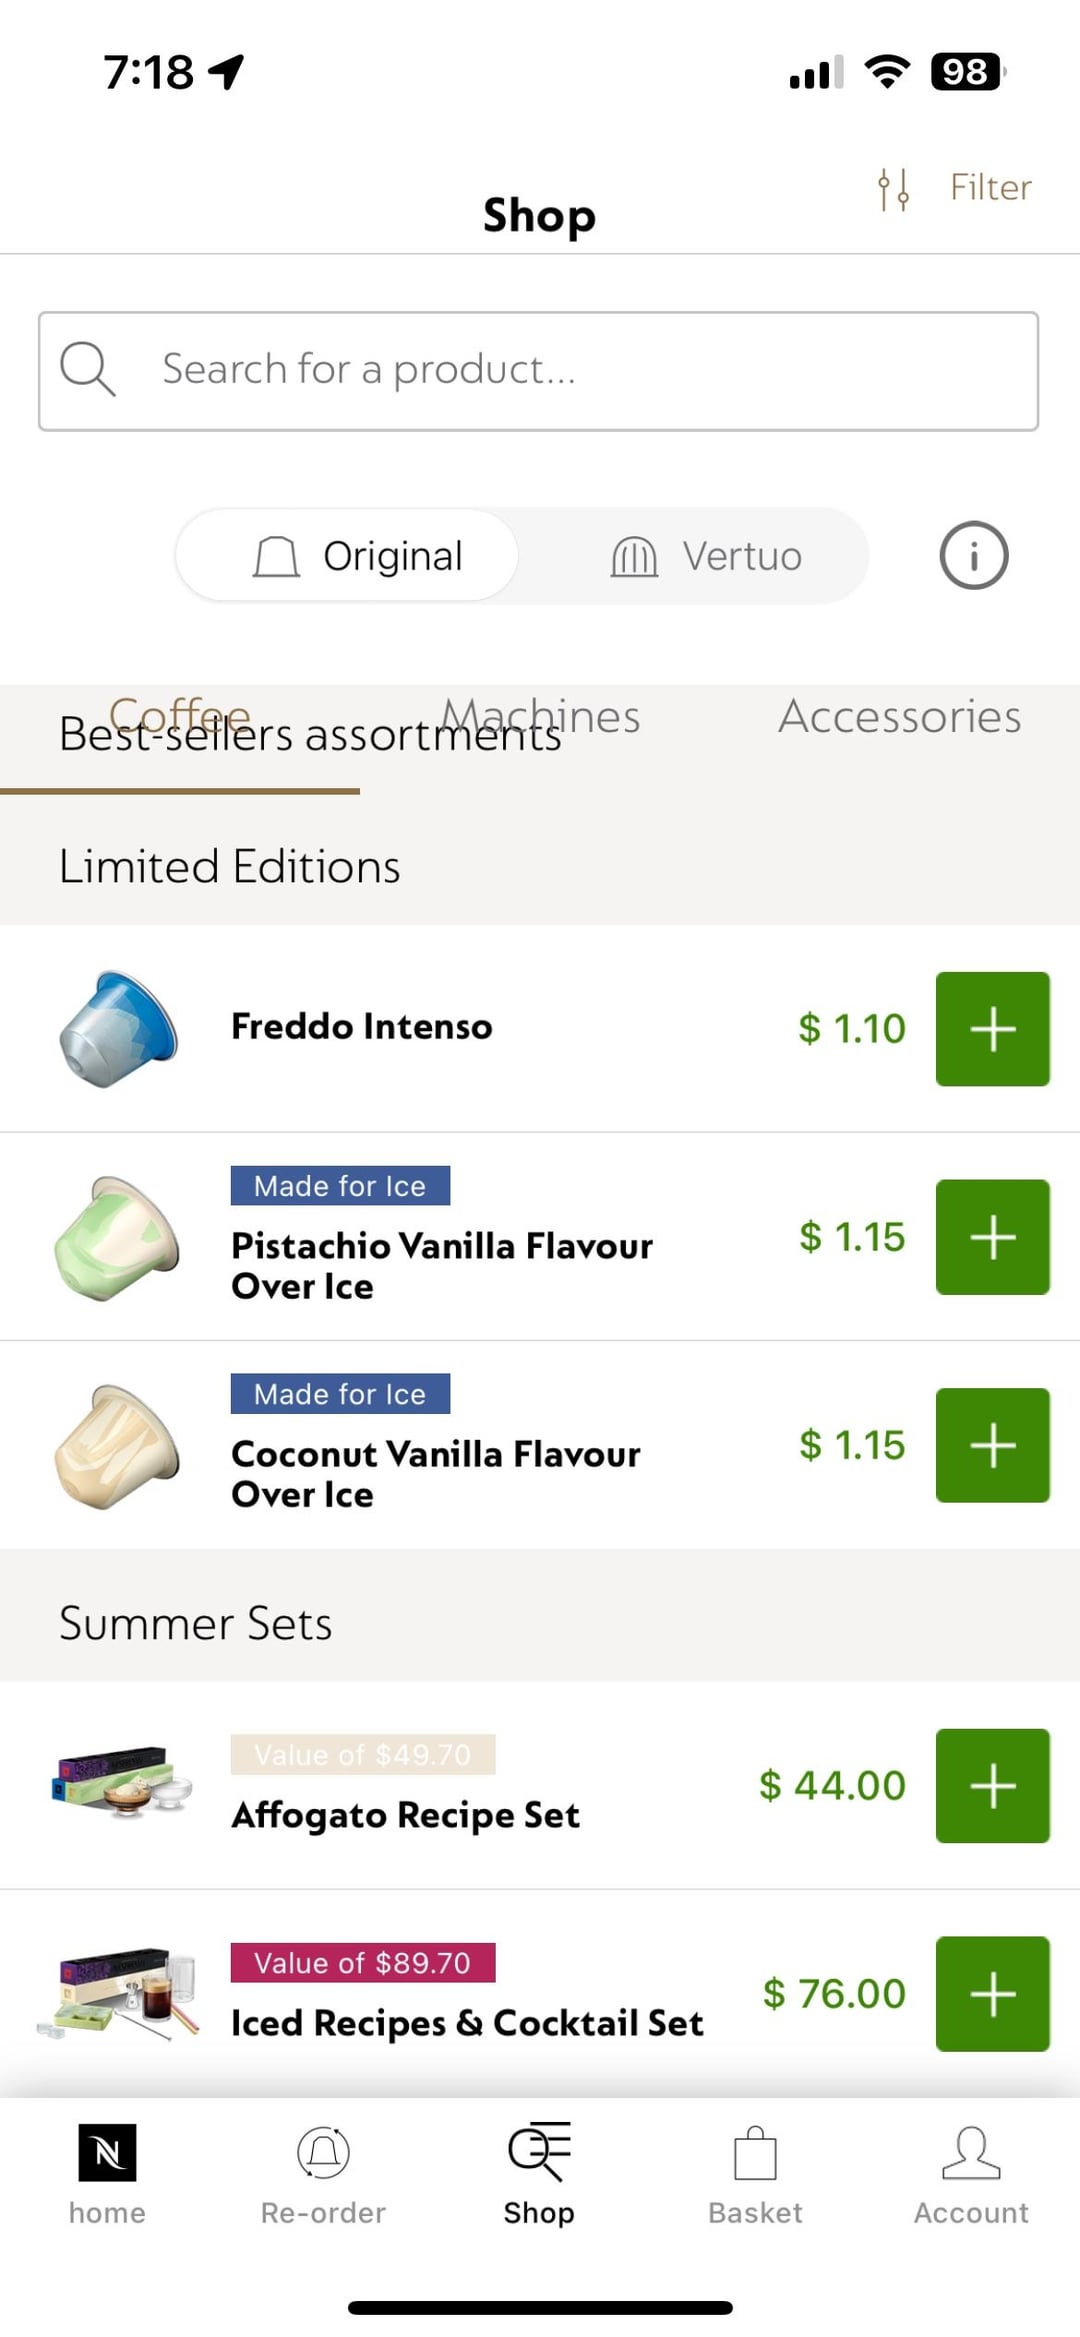Add Coconut Vanilla Flavour Over Ice

coord(992,1445)
